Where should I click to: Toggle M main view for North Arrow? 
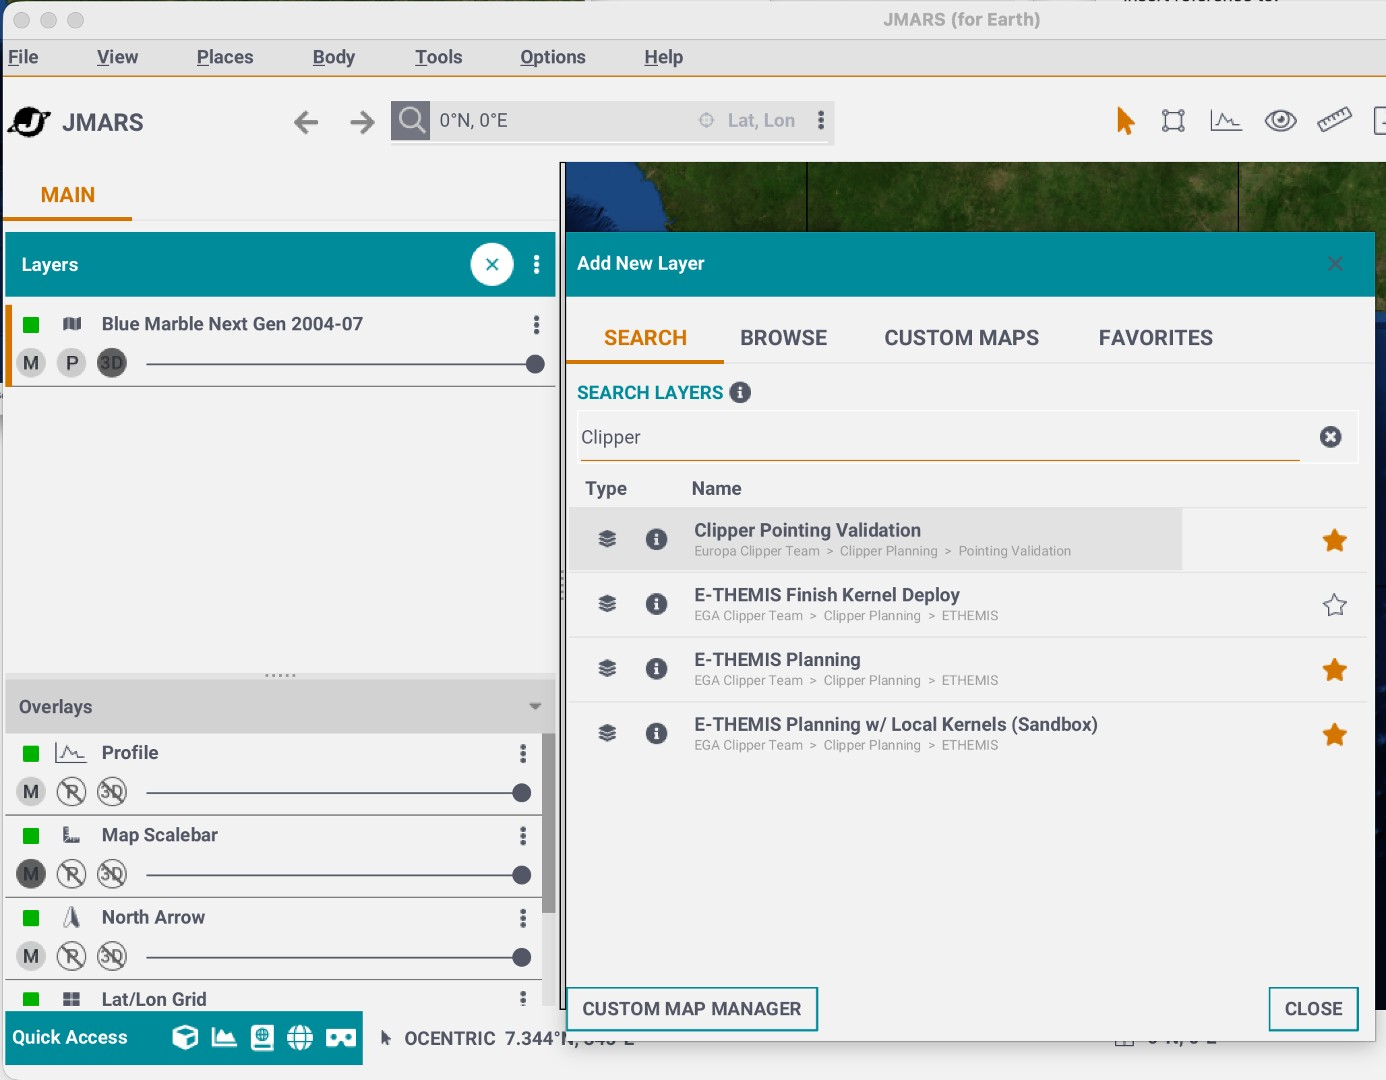coord(31,956)
